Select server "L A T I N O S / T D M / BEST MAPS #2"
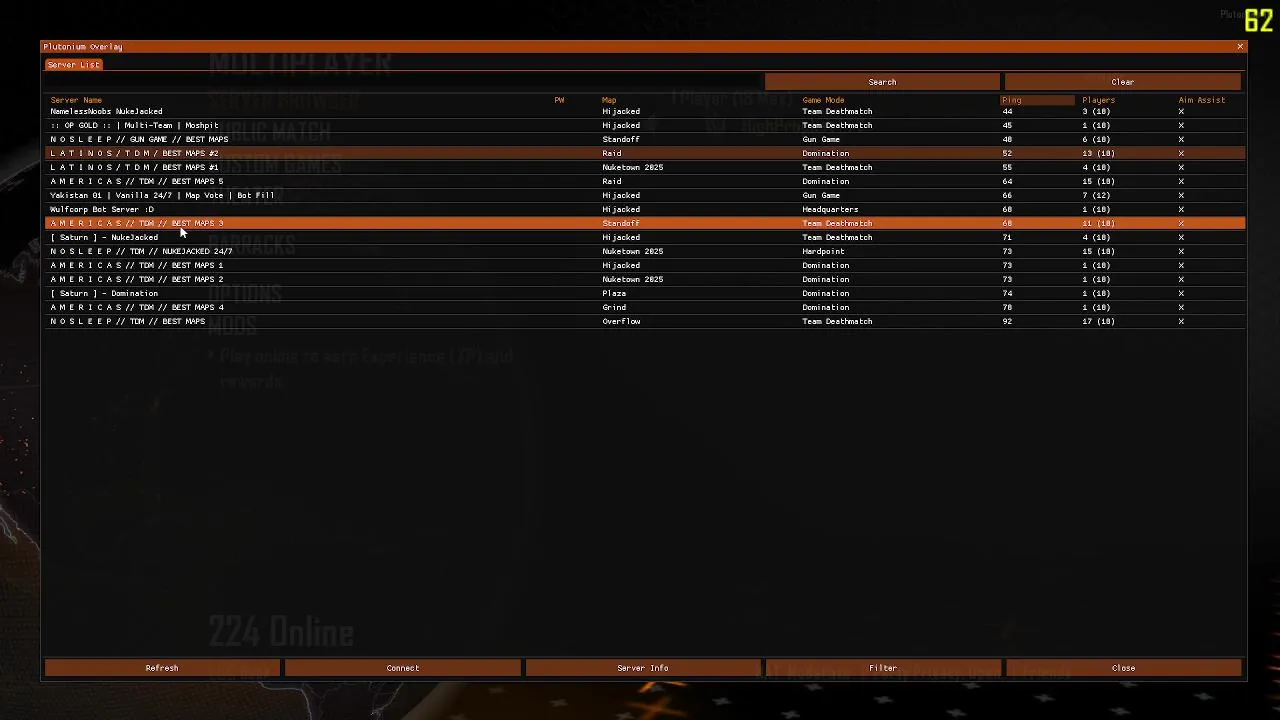 [x=645, y=153]
